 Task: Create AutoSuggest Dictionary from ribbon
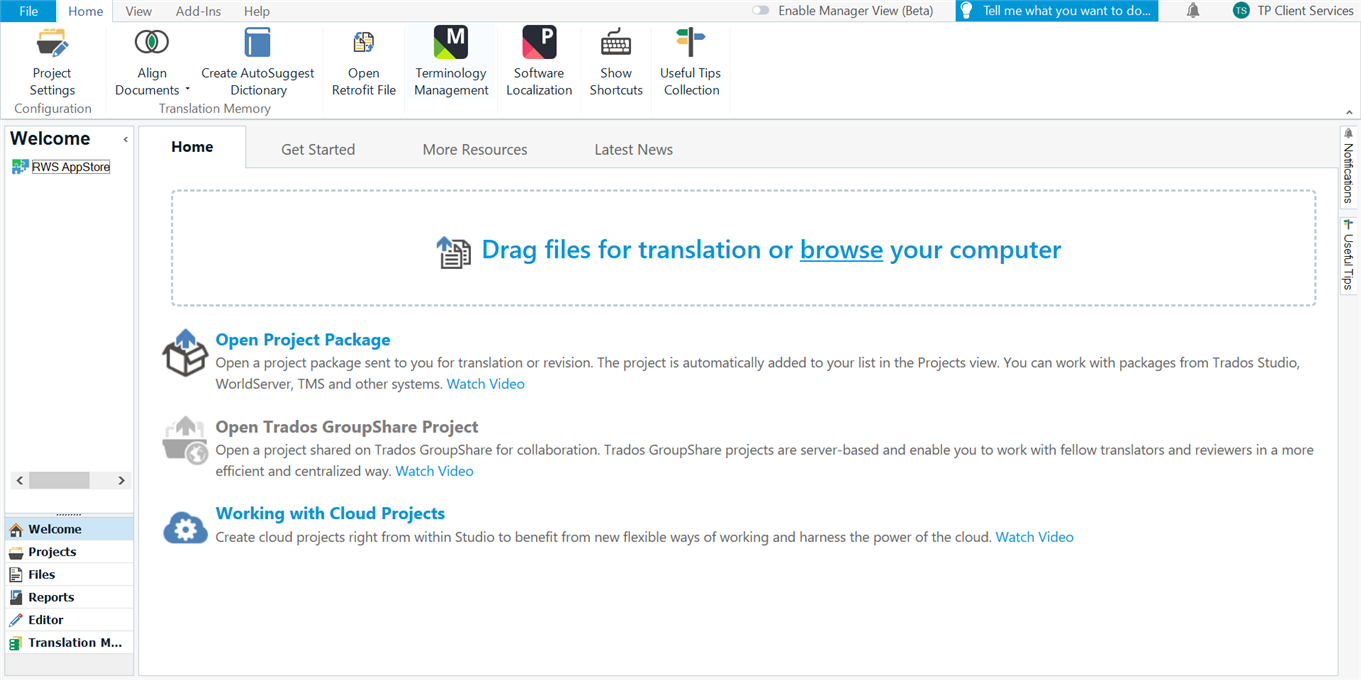pyautogui.click(x=257, y=63)
